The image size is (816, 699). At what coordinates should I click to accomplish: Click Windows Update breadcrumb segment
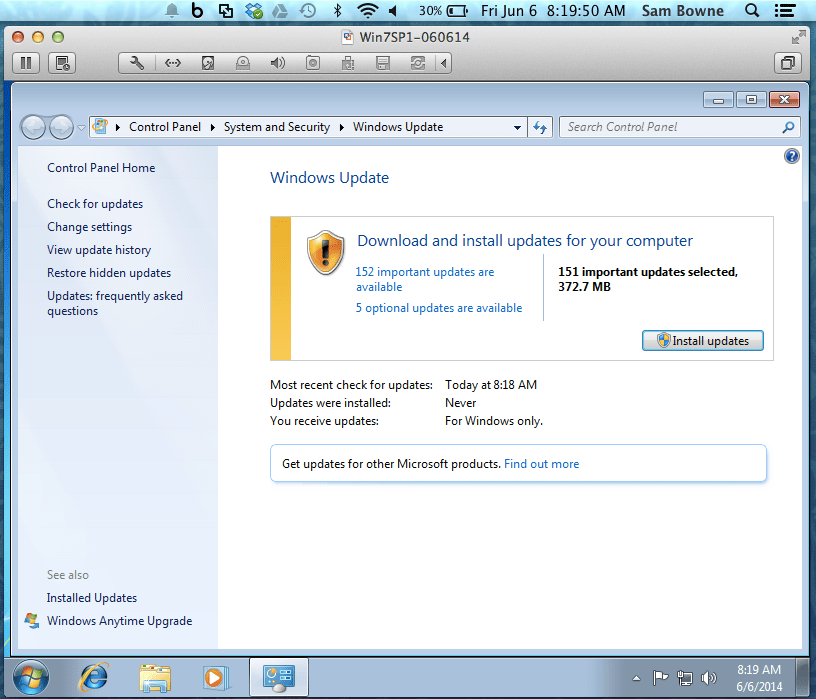pos(398,127)
